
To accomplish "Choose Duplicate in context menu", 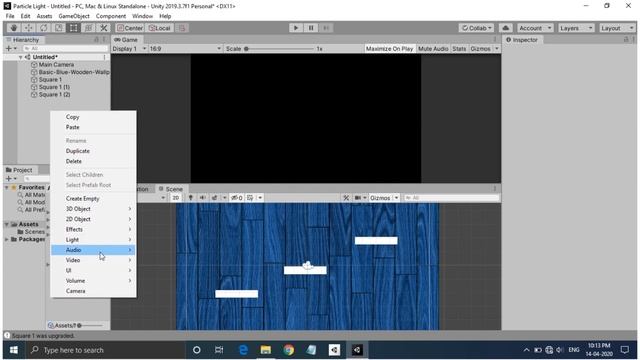I will [93, 151].
